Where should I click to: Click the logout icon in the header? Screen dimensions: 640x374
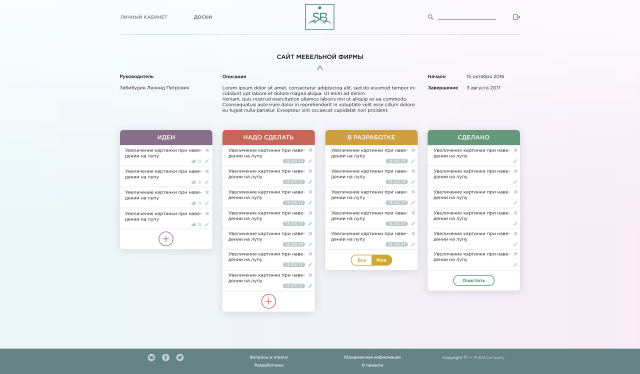(x=516, y=17)
